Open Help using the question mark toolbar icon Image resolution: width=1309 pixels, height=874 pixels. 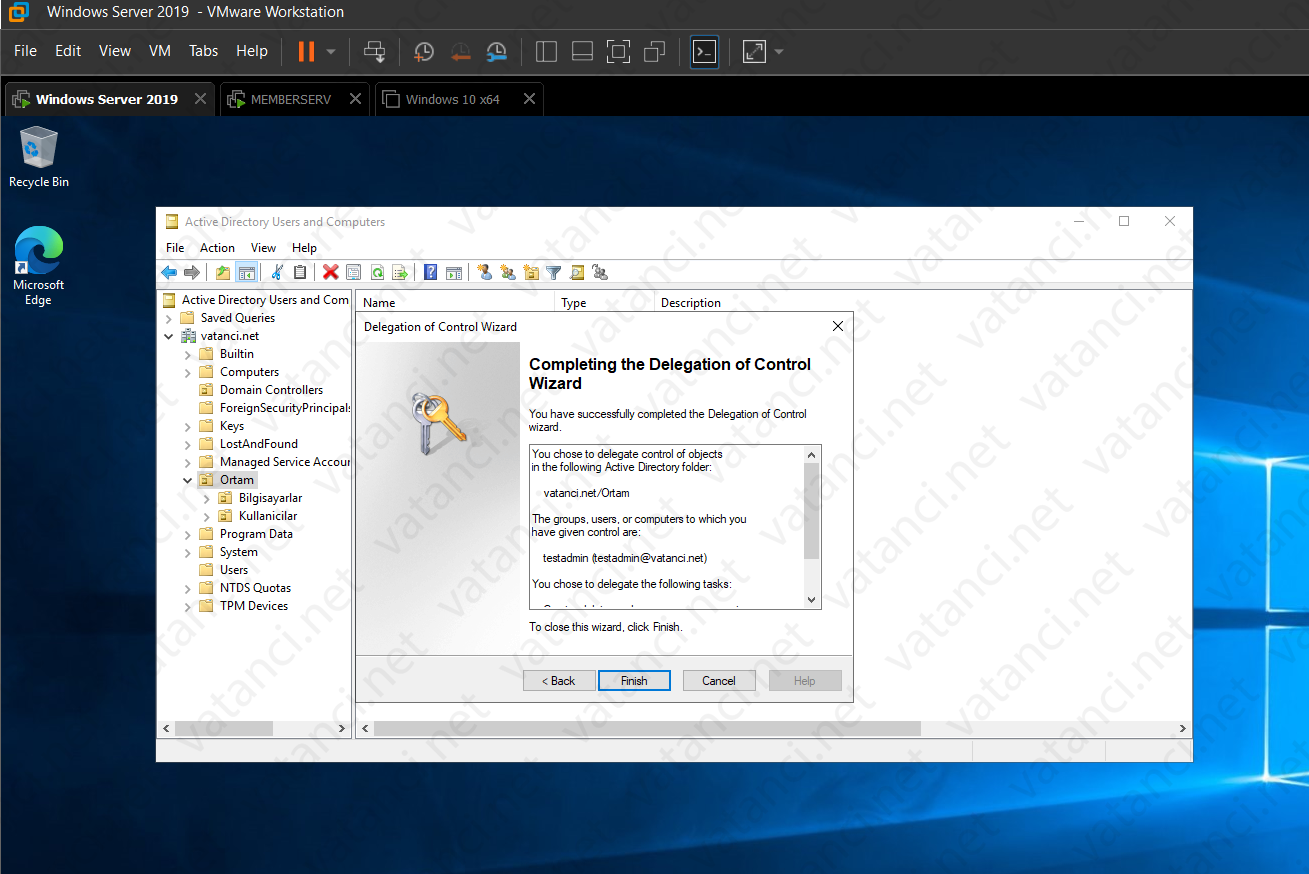tap(429, 272)
